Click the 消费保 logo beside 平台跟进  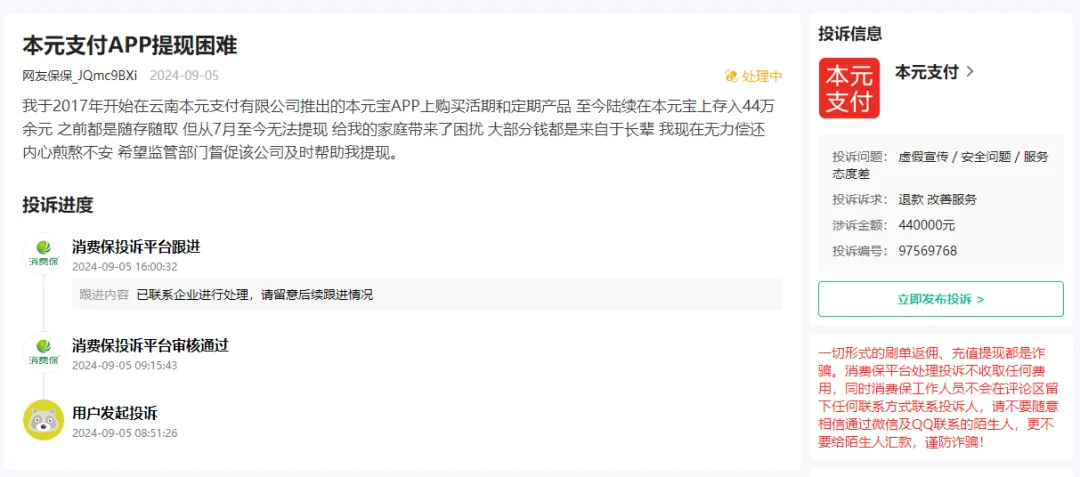[x=43, y=253]
